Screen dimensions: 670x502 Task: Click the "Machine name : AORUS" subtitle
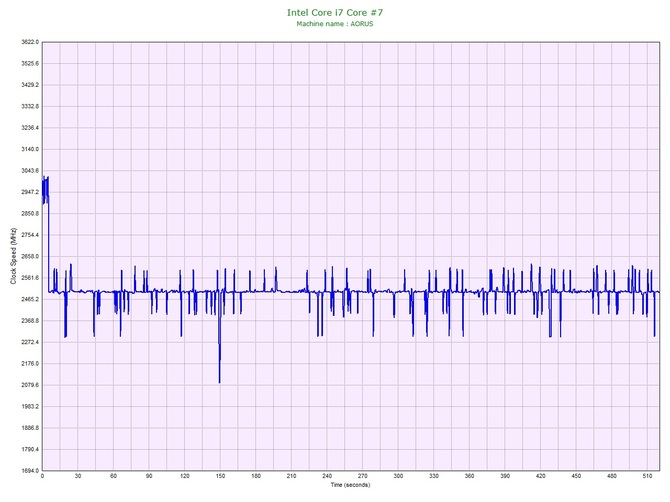[x=335, y=24]
